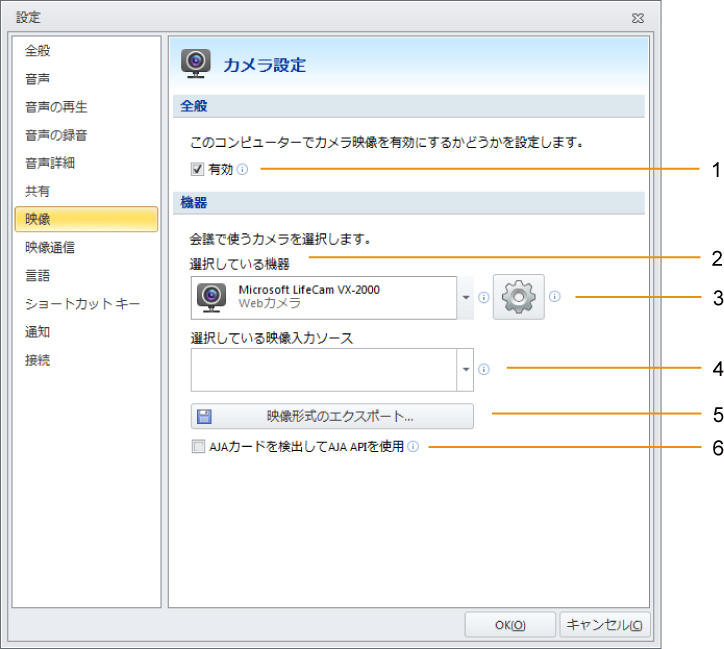
Task: Click the 選択している機器 label
Action: point(240,264)
